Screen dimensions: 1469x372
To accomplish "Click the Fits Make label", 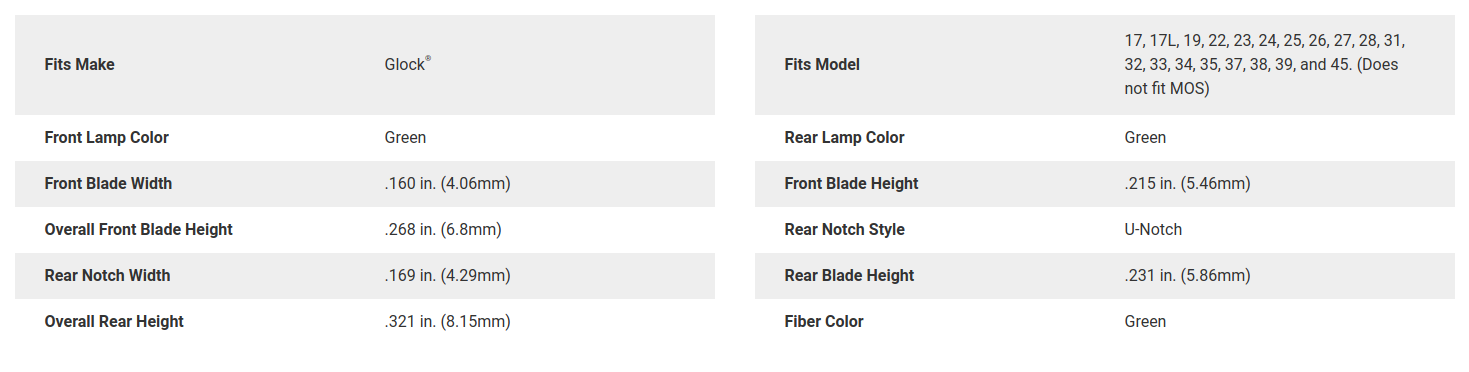I will click(x=80, y=65).
